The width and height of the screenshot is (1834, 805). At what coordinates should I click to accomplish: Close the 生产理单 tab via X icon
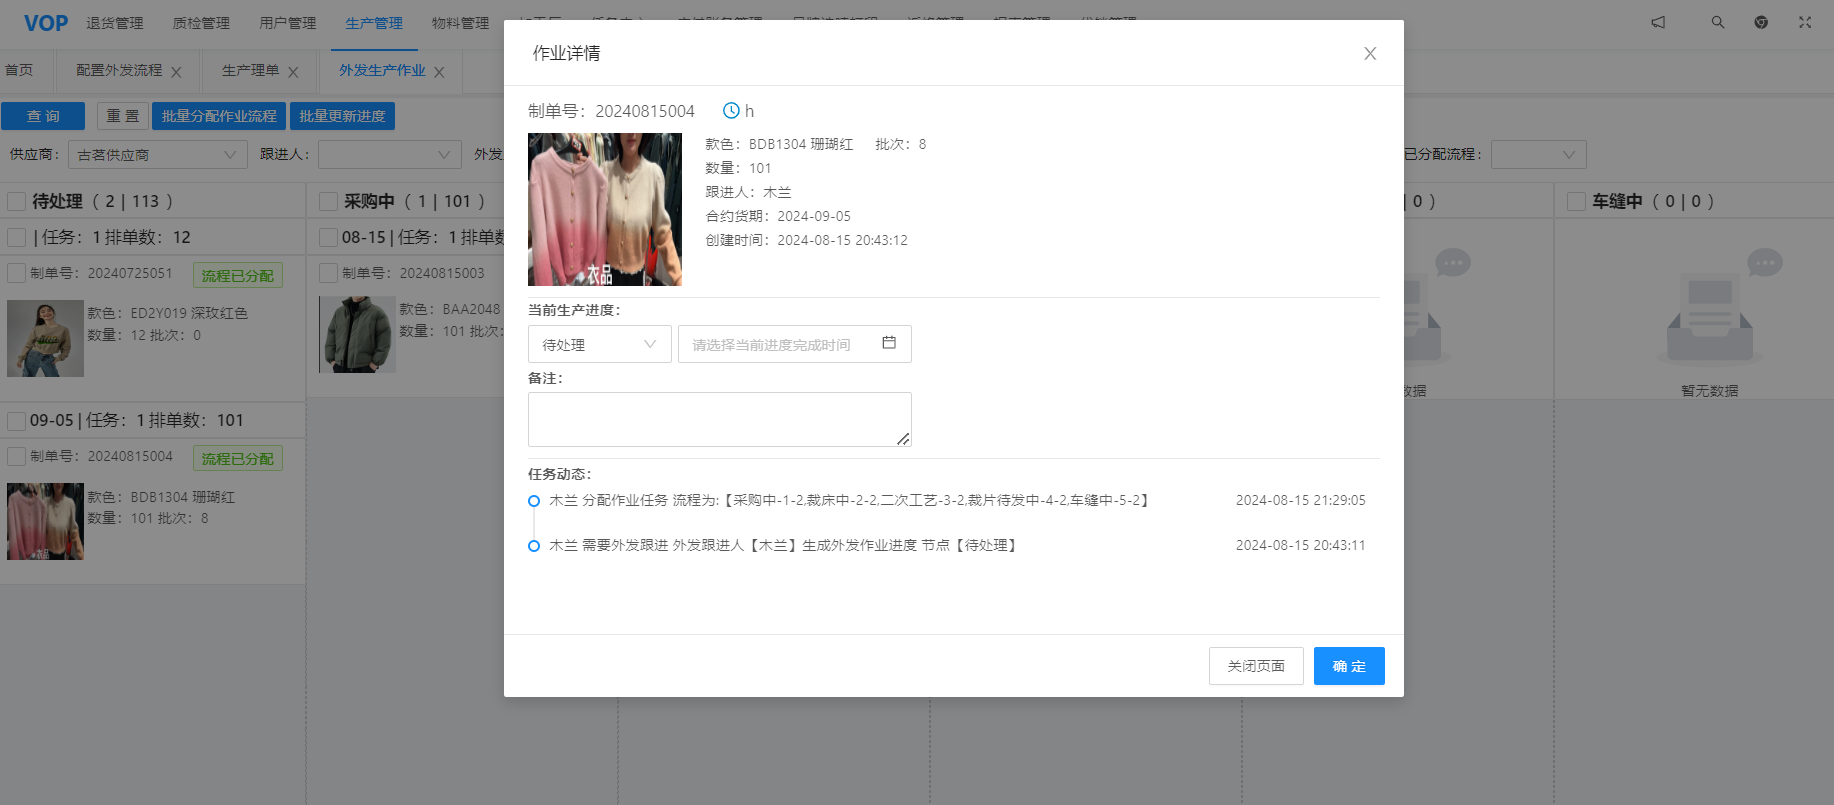tap(293, 72)
